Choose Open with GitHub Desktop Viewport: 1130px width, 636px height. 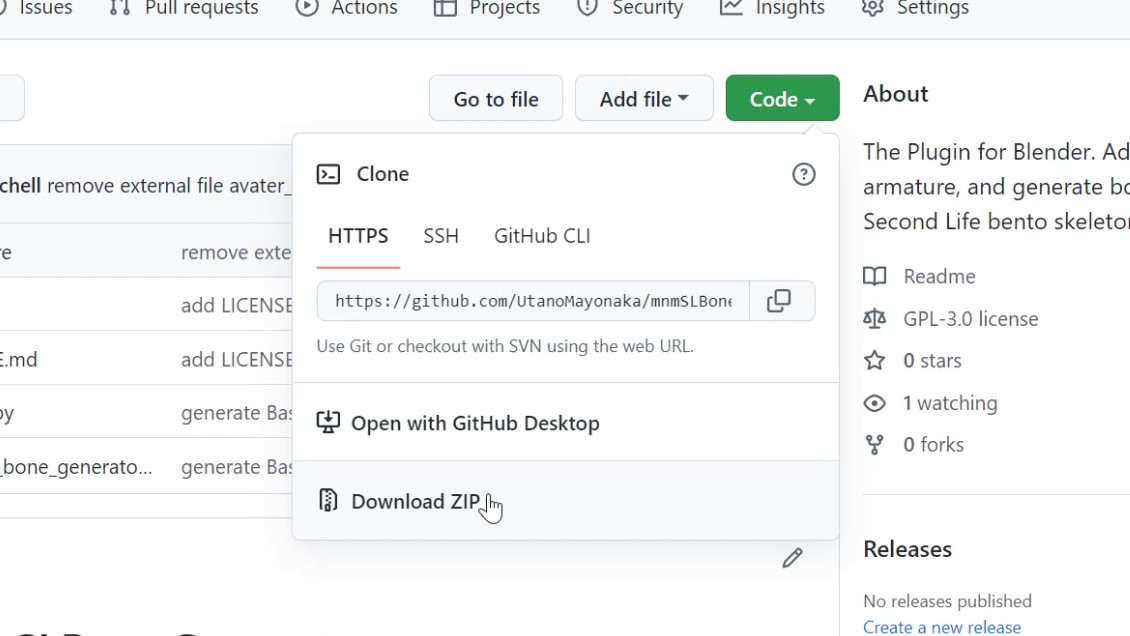click(x=566, y=423)
